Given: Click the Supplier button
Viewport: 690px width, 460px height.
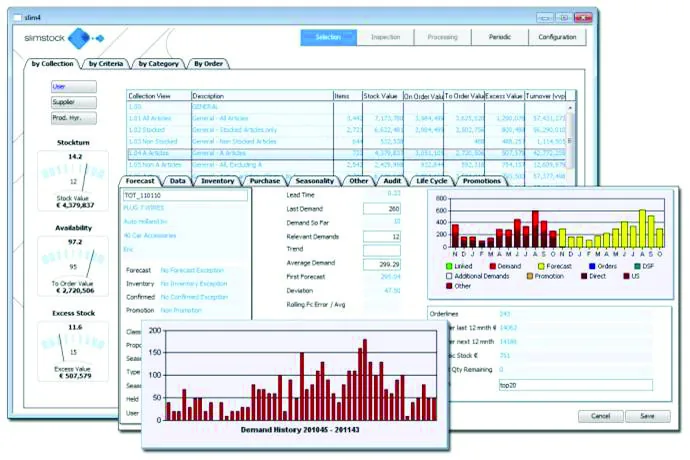Looking at the screenshot, I should point(74,102).
